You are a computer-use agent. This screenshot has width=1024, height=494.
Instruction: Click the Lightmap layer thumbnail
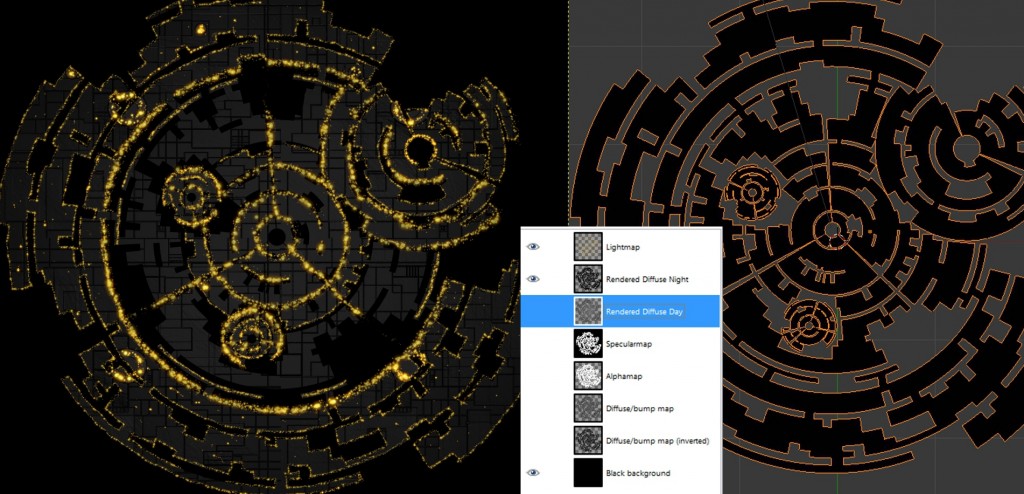point(588,246)
